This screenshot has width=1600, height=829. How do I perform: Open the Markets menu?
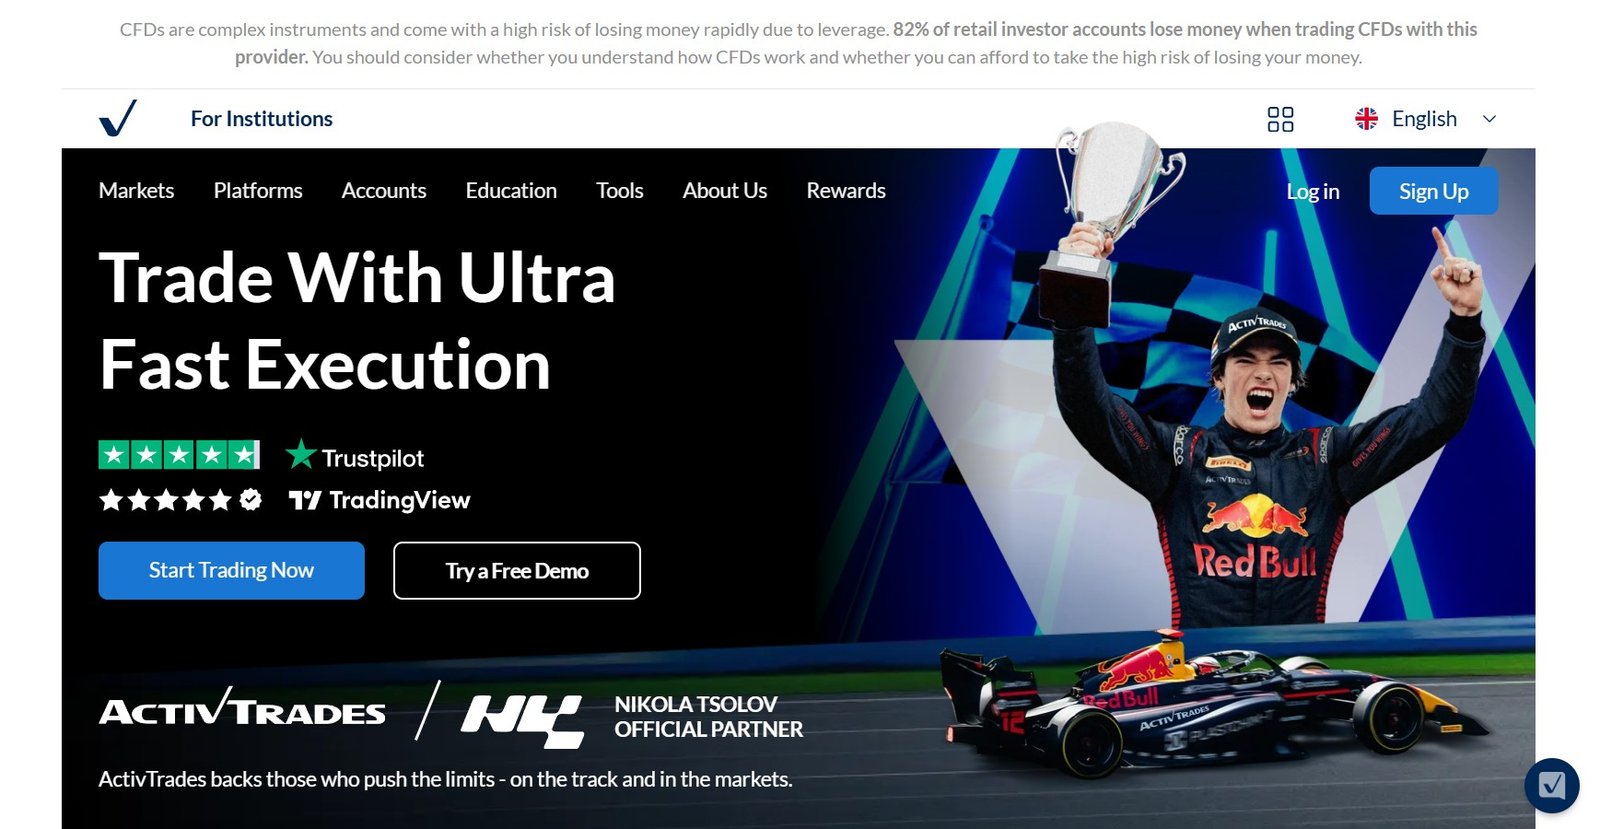pyautogui.click(x=136, y=190)
